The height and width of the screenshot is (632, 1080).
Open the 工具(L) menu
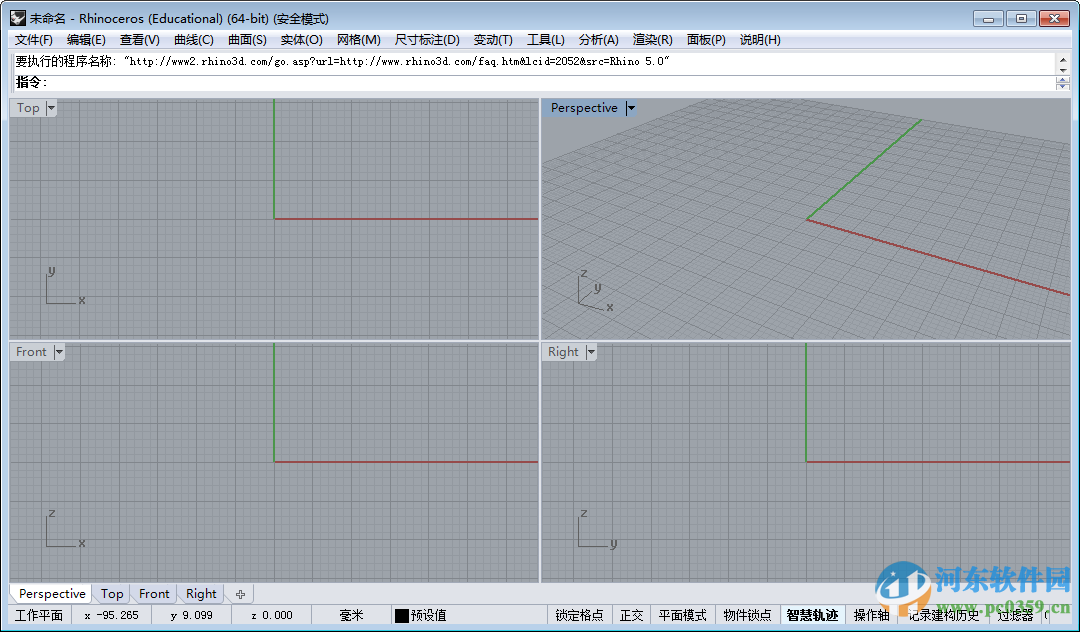coord(546,40)
